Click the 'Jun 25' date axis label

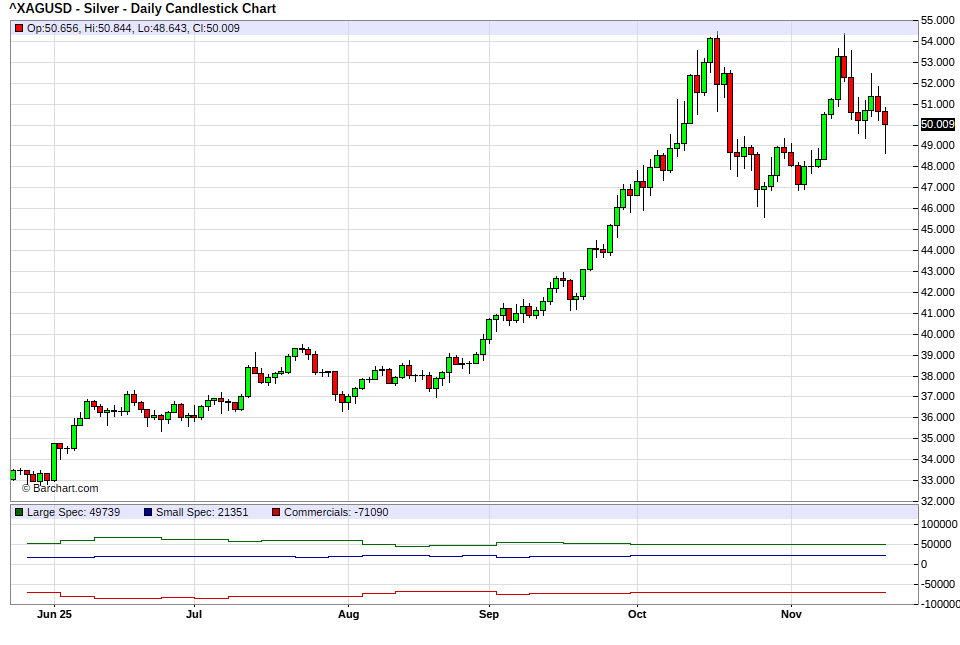click(54, 614)
